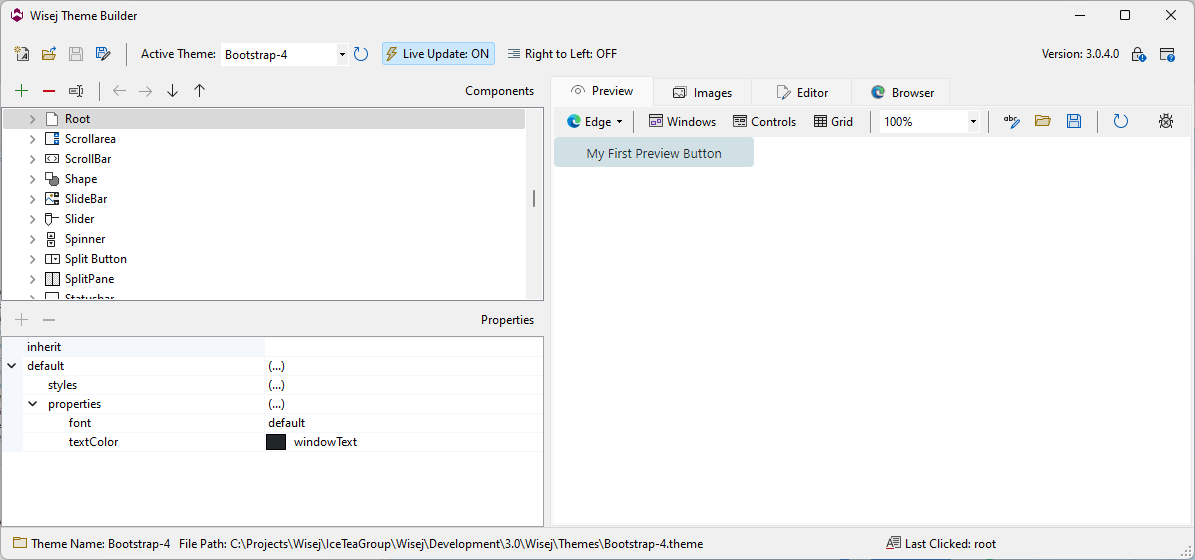Select the Spinner component

click(85, 238)
